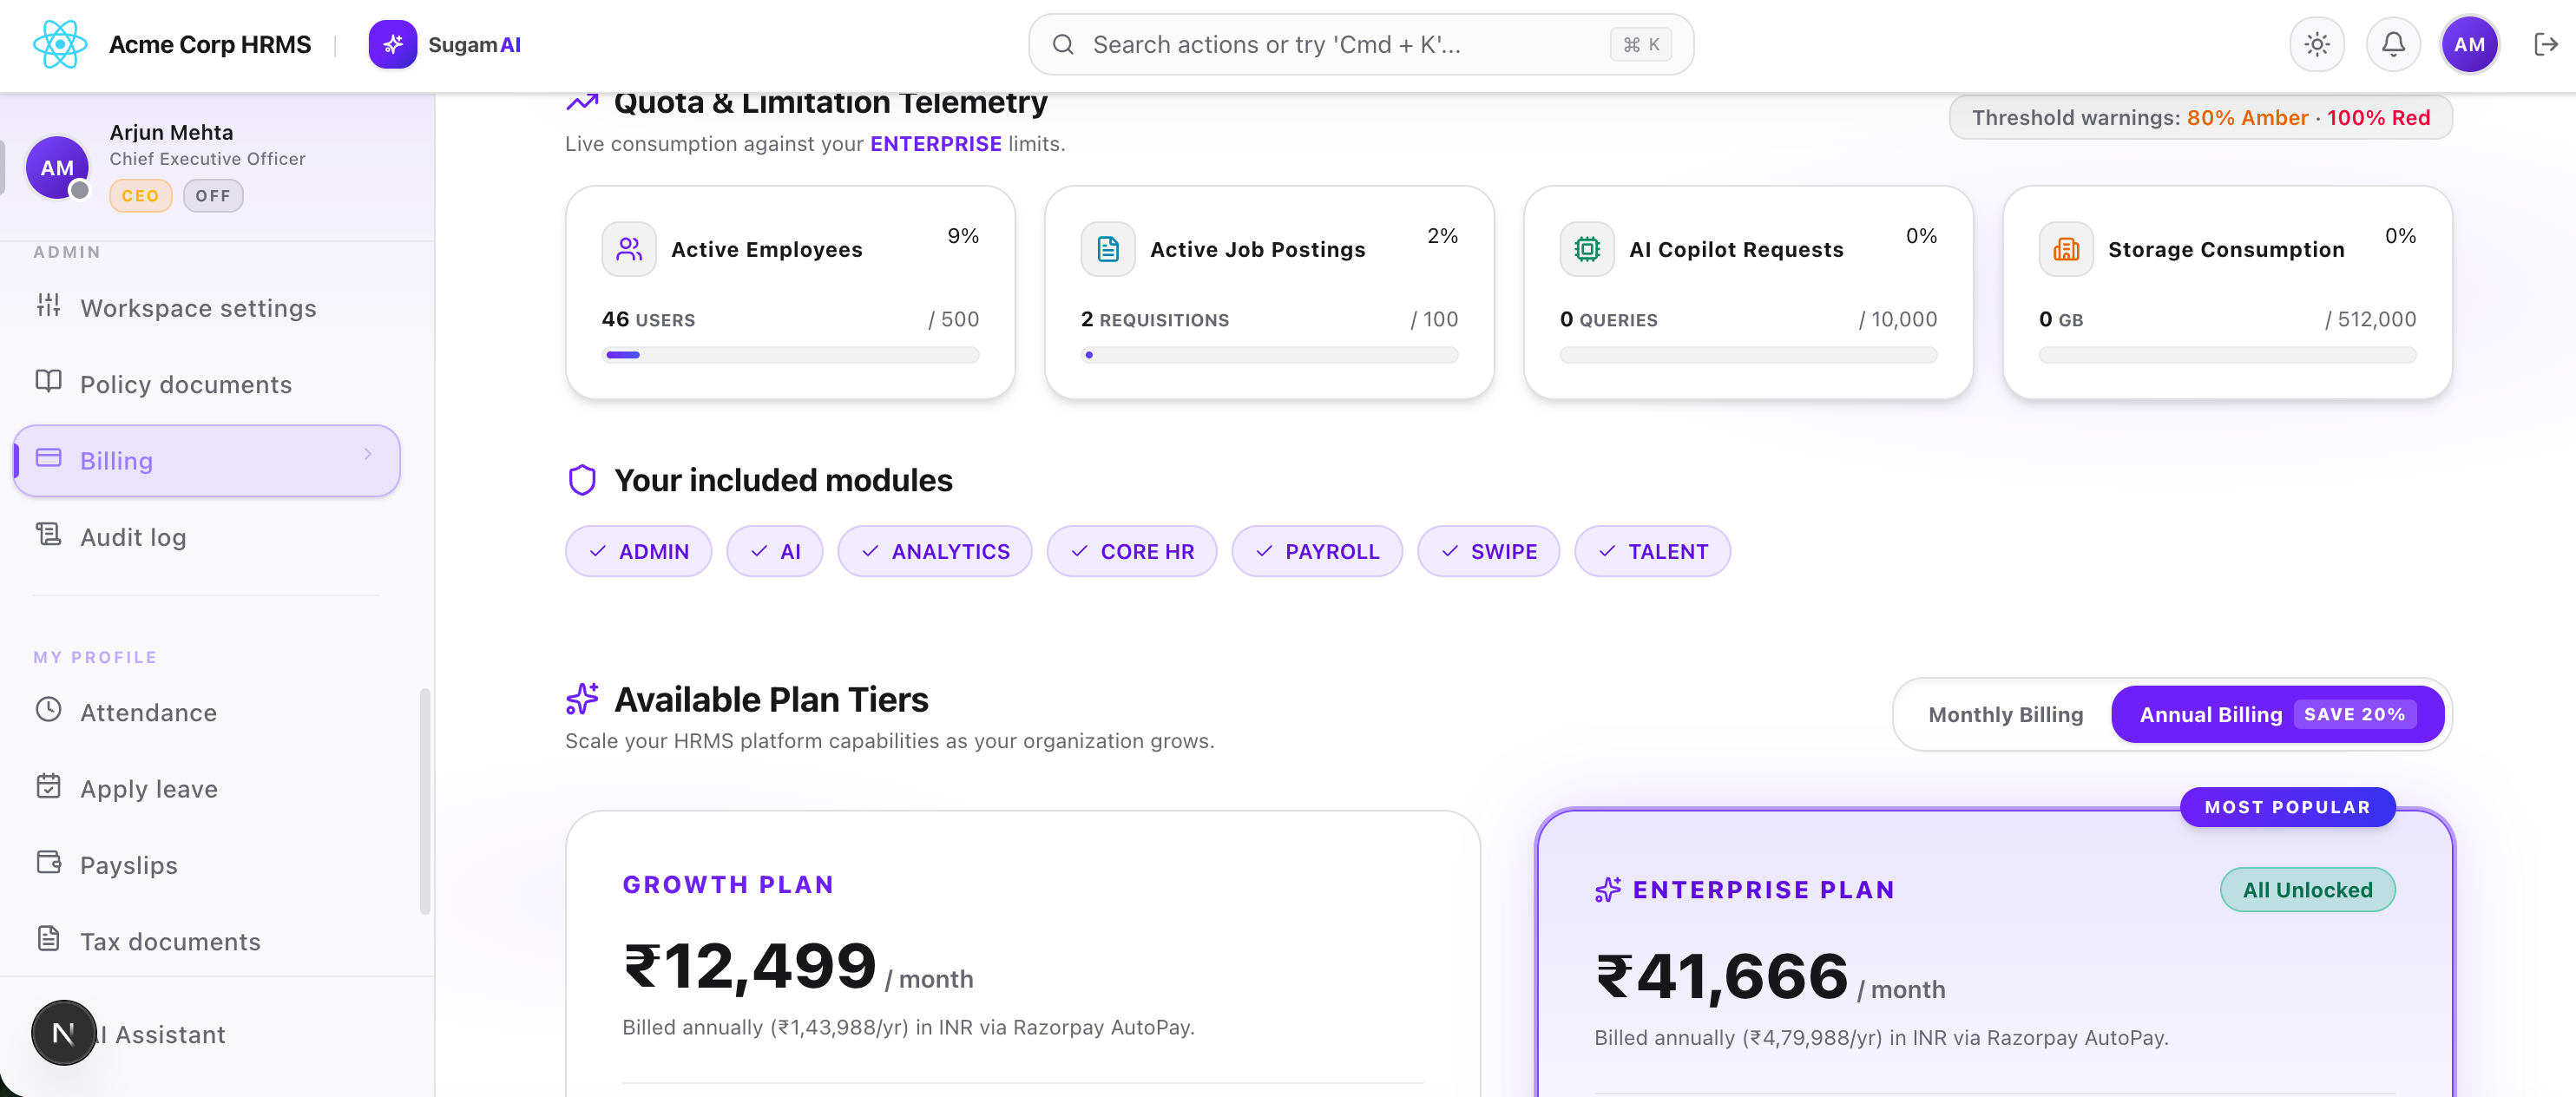
Task: Click the ADMIN module chip
Action: coord(638,552)
